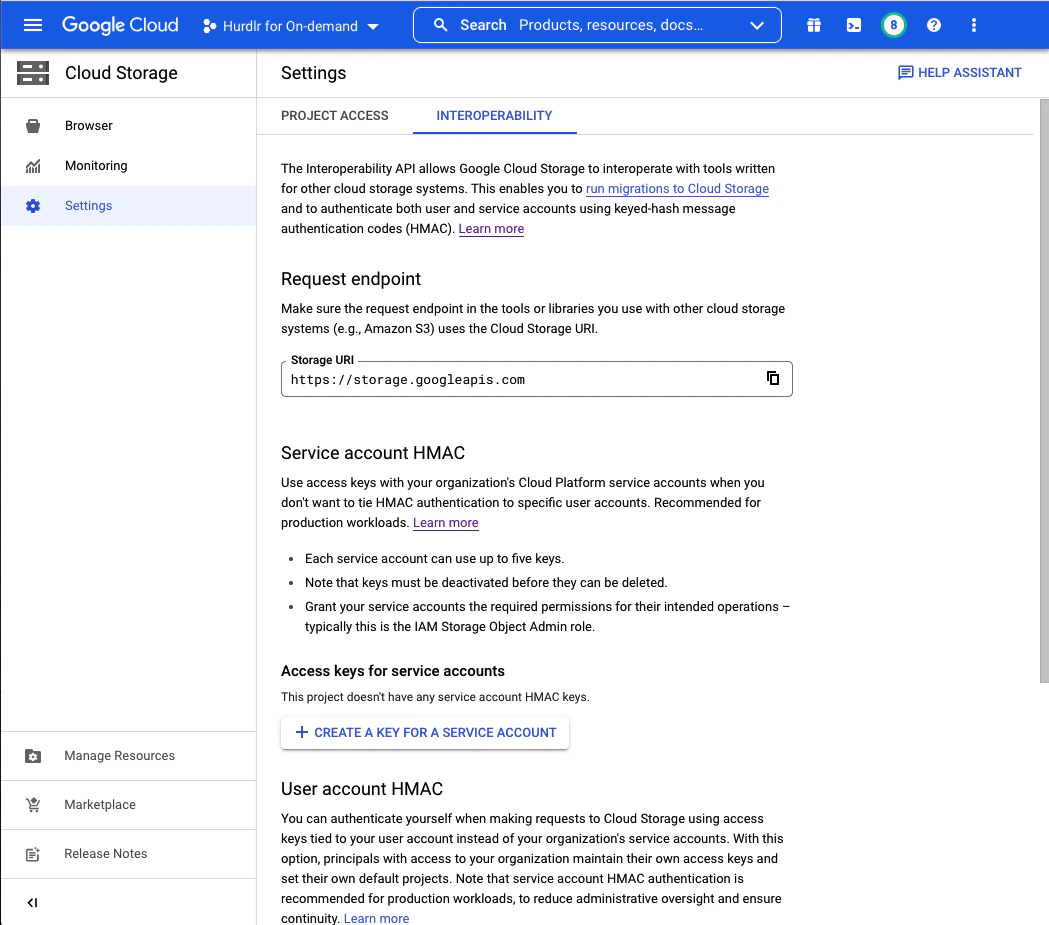Open Marketplace in the sidebar
This screenshot has width=1049, height=925.
pos(128,805)
